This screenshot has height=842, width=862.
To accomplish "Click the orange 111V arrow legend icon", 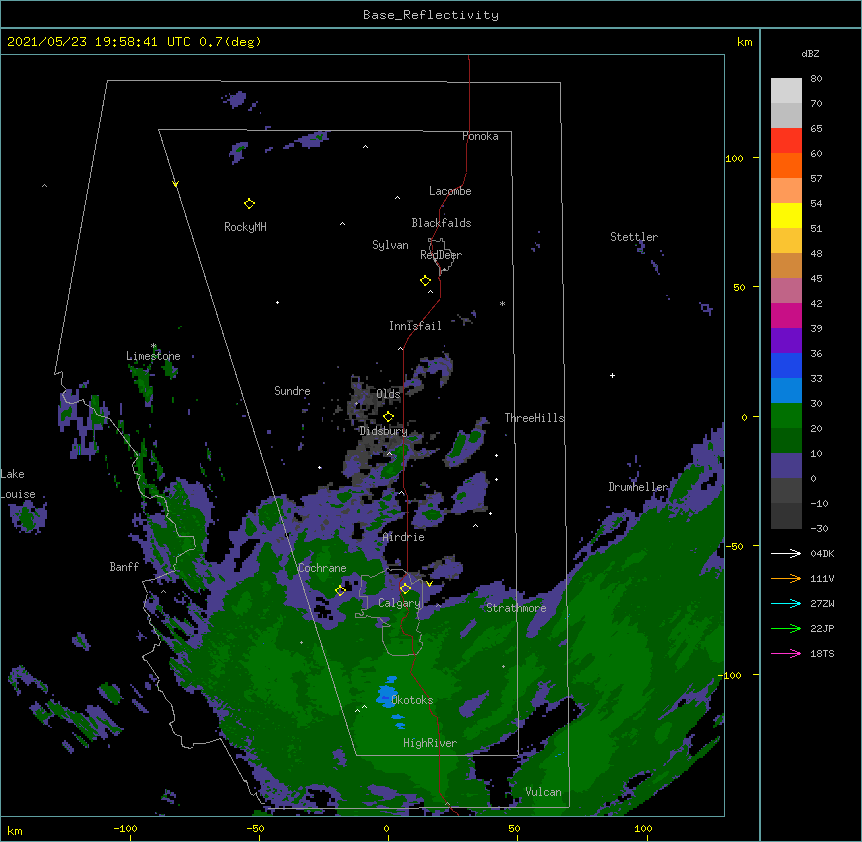I will tap(786, 578).
